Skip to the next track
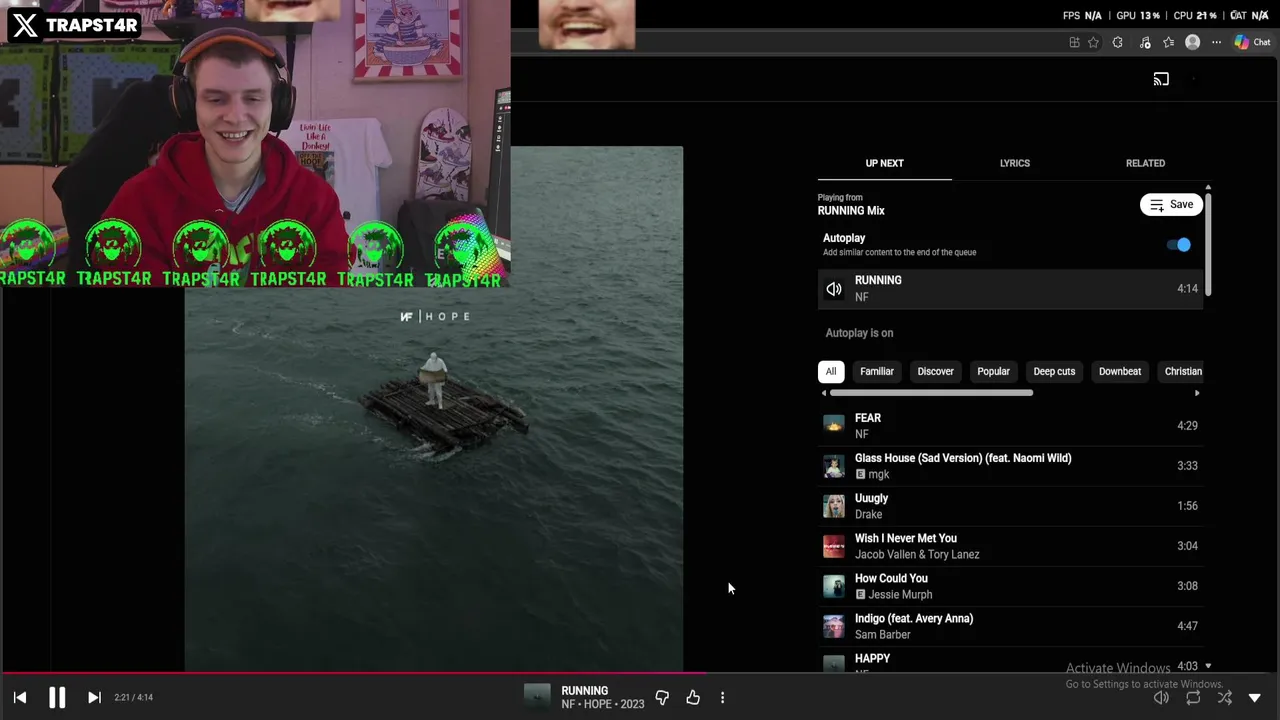This screenshot has width=1280, height=720. point(94,698)
